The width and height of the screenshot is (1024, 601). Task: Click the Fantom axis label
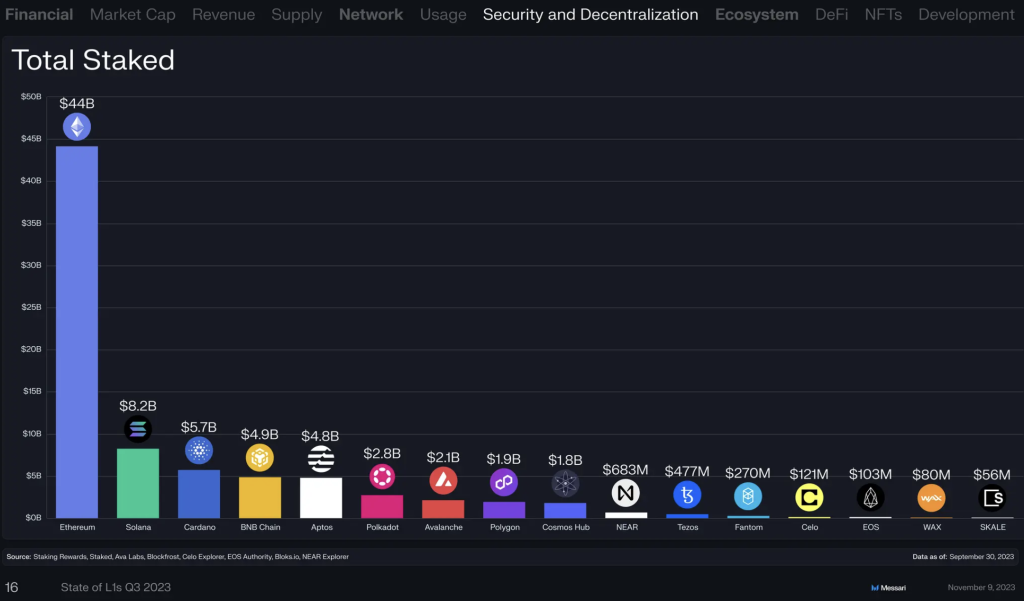(748, 527)
